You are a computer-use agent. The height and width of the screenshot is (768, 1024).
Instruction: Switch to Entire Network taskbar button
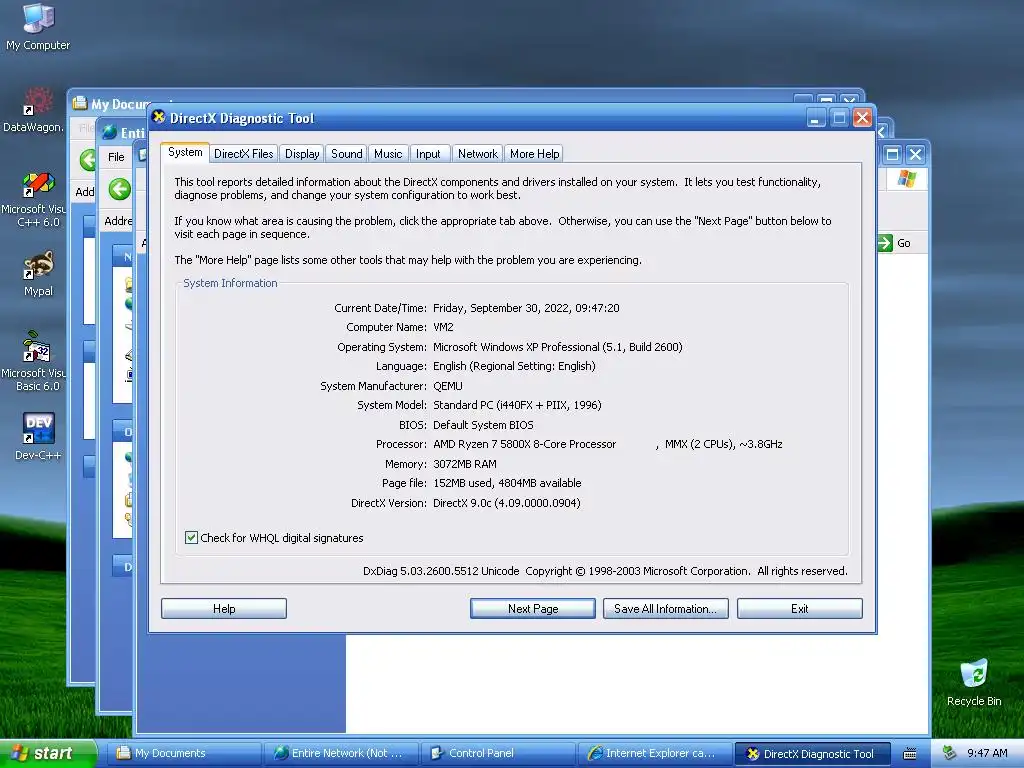[x=342, y=753]
